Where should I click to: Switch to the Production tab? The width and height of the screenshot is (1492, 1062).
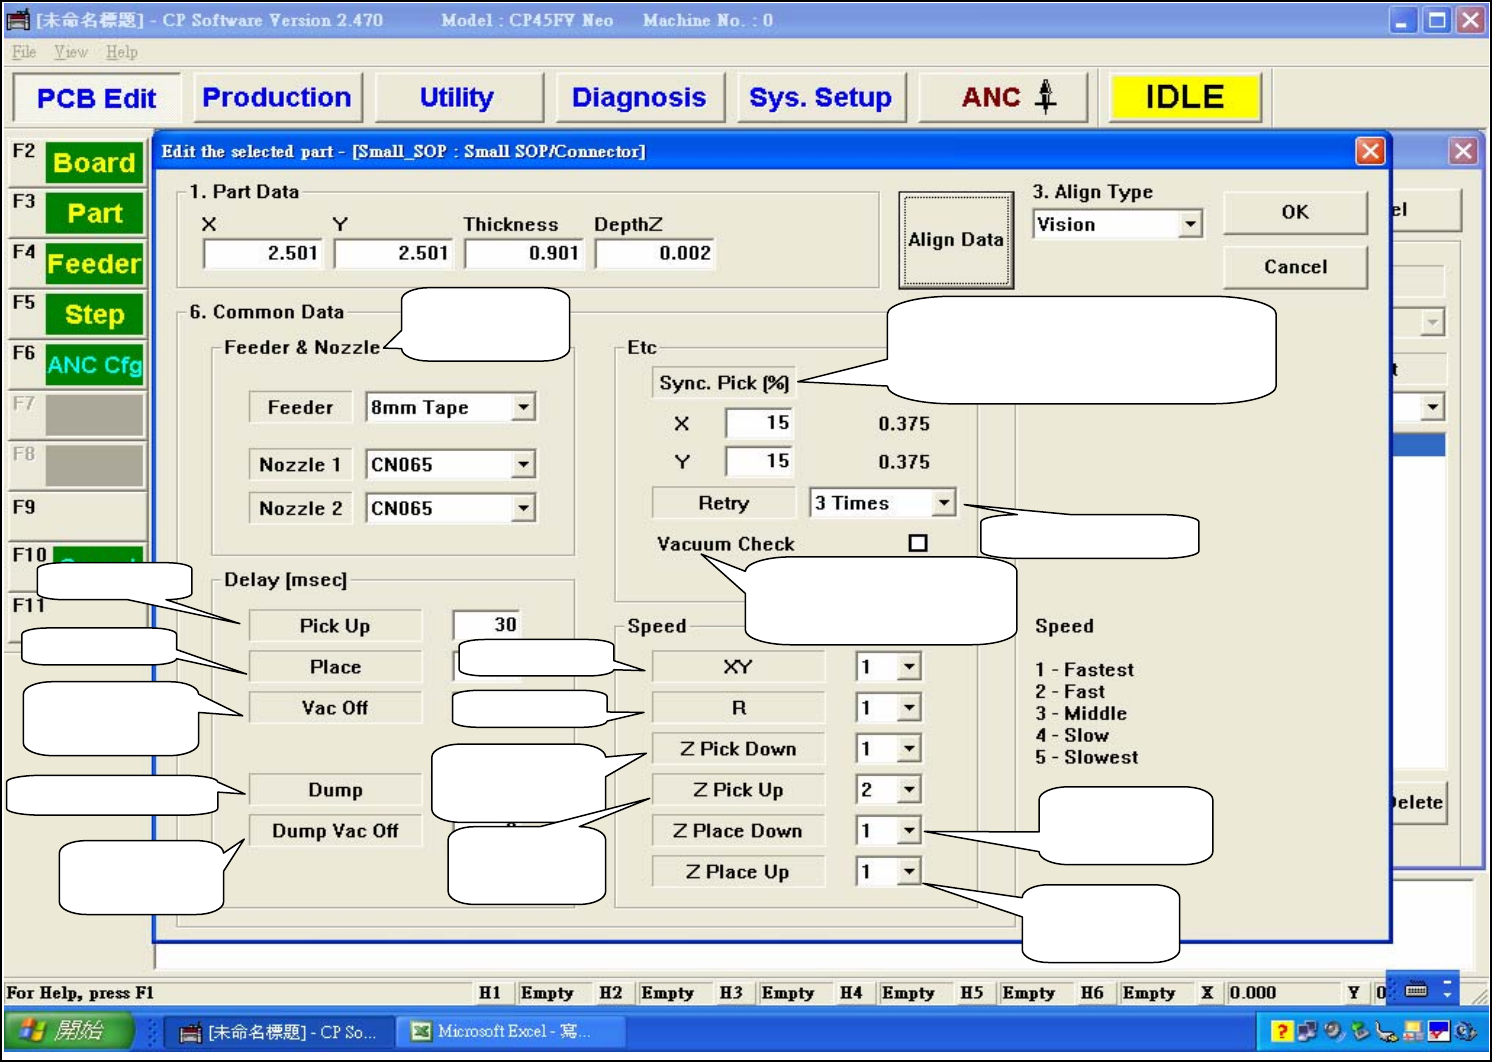277,97
